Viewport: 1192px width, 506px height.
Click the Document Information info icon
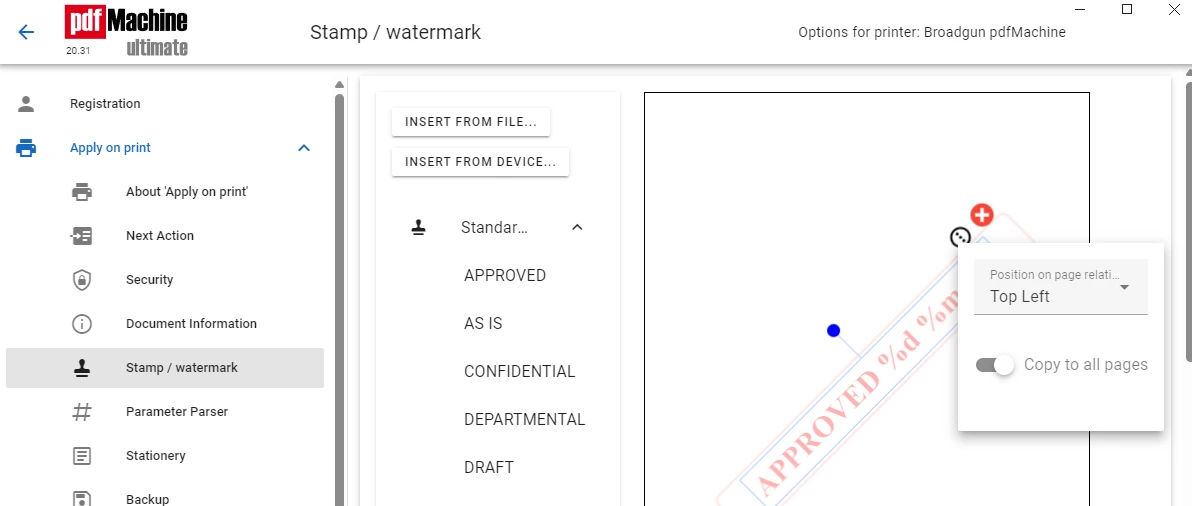[81, 324]
